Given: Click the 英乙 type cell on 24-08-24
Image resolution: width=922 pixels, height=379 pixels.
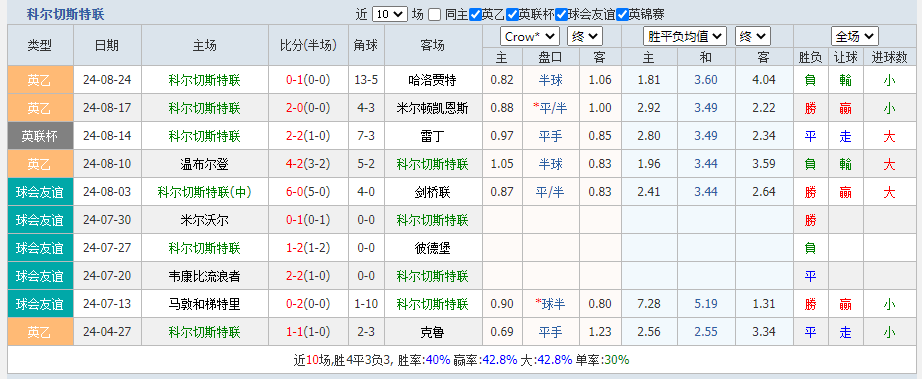Looking at the screenshot, I should coord(40,80).
